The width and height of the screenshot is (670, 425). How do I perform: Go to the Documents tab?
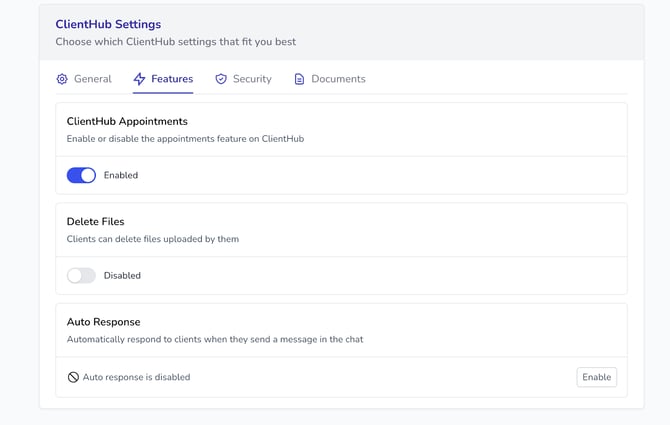tap(338, 79)
